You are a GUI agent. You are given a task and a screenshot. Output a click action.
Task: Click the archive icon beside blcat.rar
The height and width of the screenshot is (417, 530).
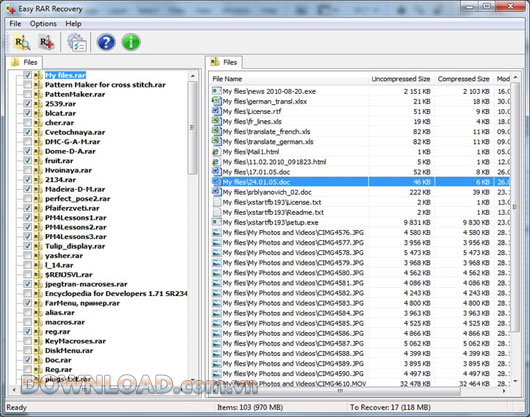tap(38, 113)
